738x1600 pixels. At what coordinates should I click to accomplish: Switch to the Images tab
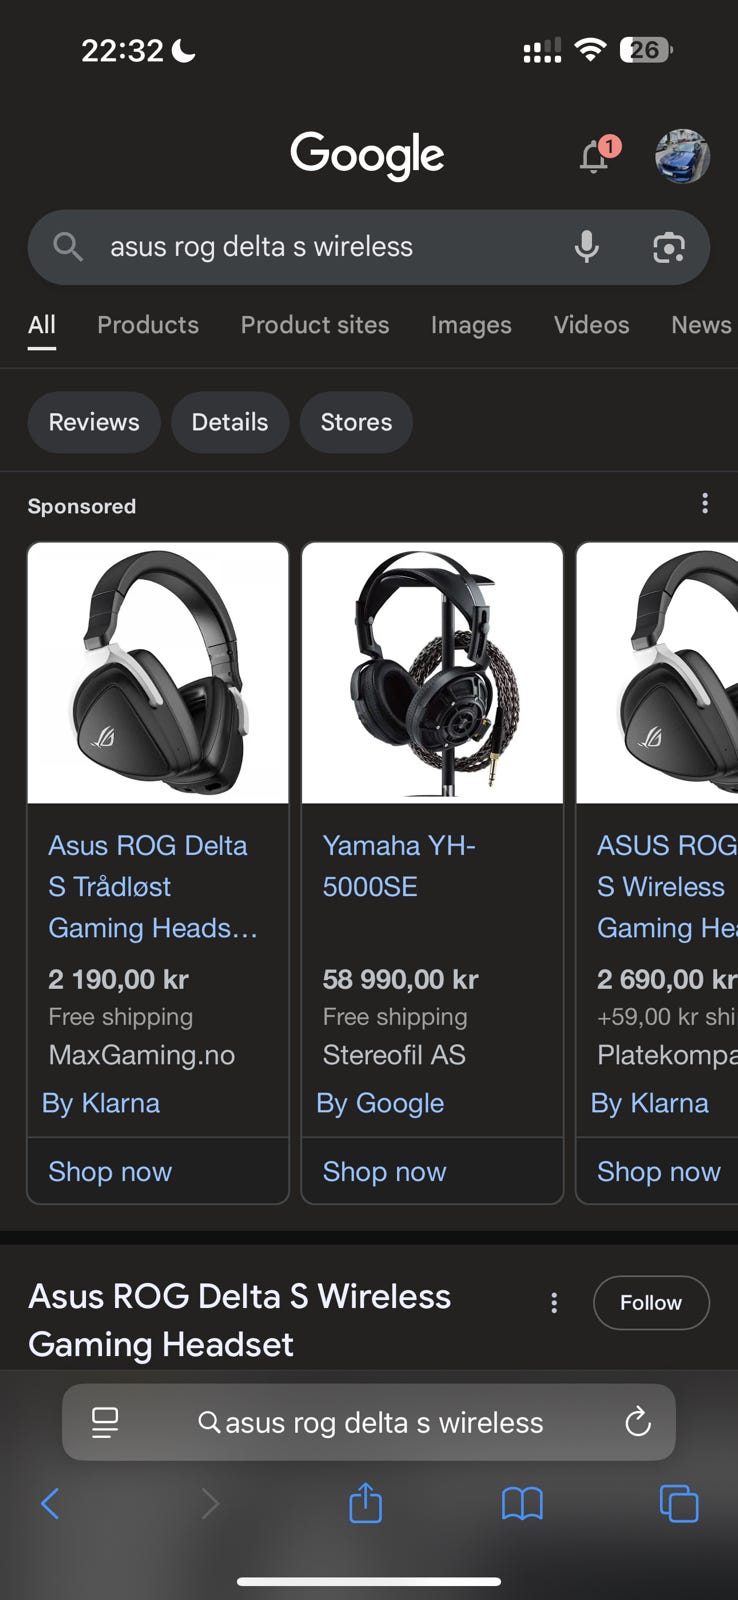pyautogui.click(x=471, y=325)
